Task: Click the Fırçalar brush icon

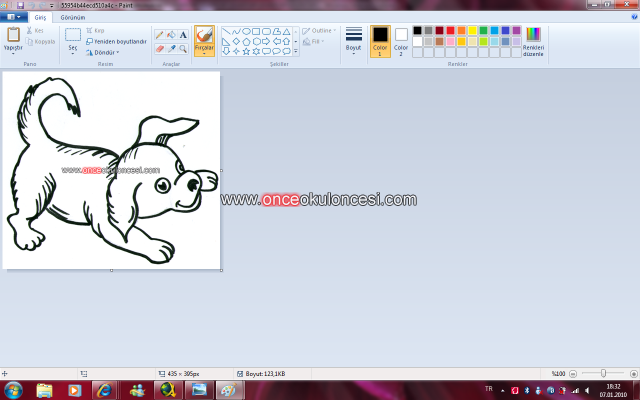Action: (x=204, y=35)
